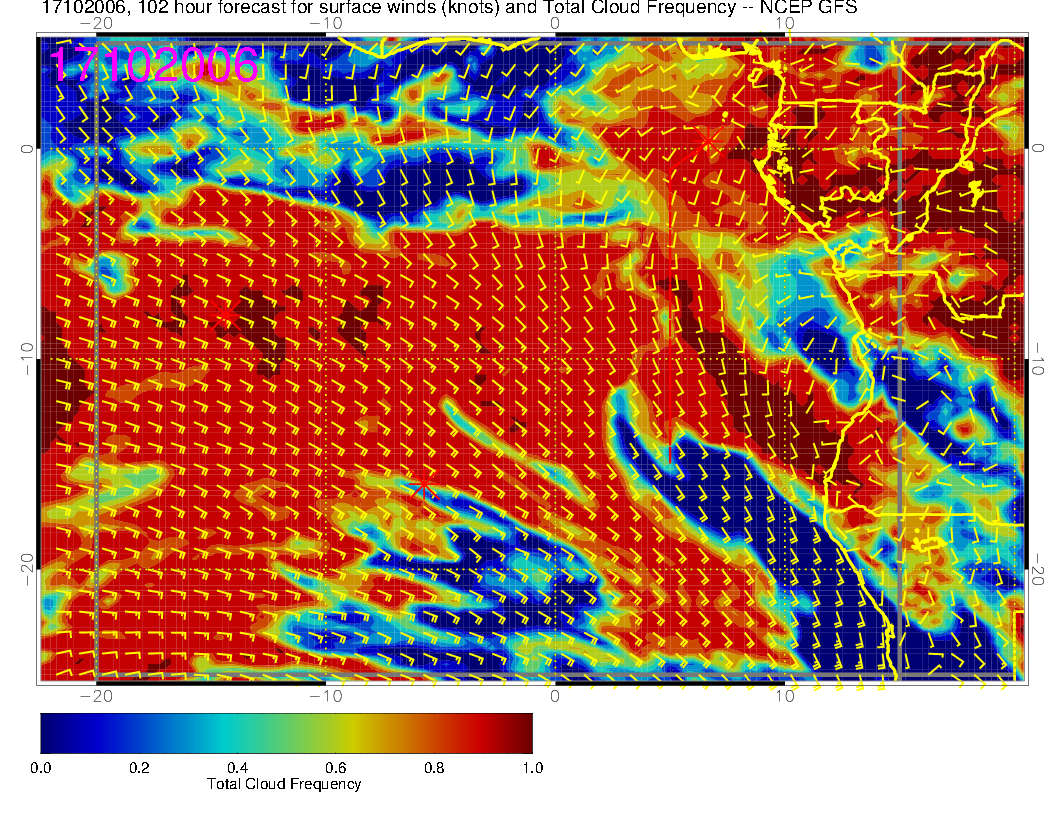Click the right axis latitude label 0
This screenshot has width=1056, height=816.
pos(1038,148)
